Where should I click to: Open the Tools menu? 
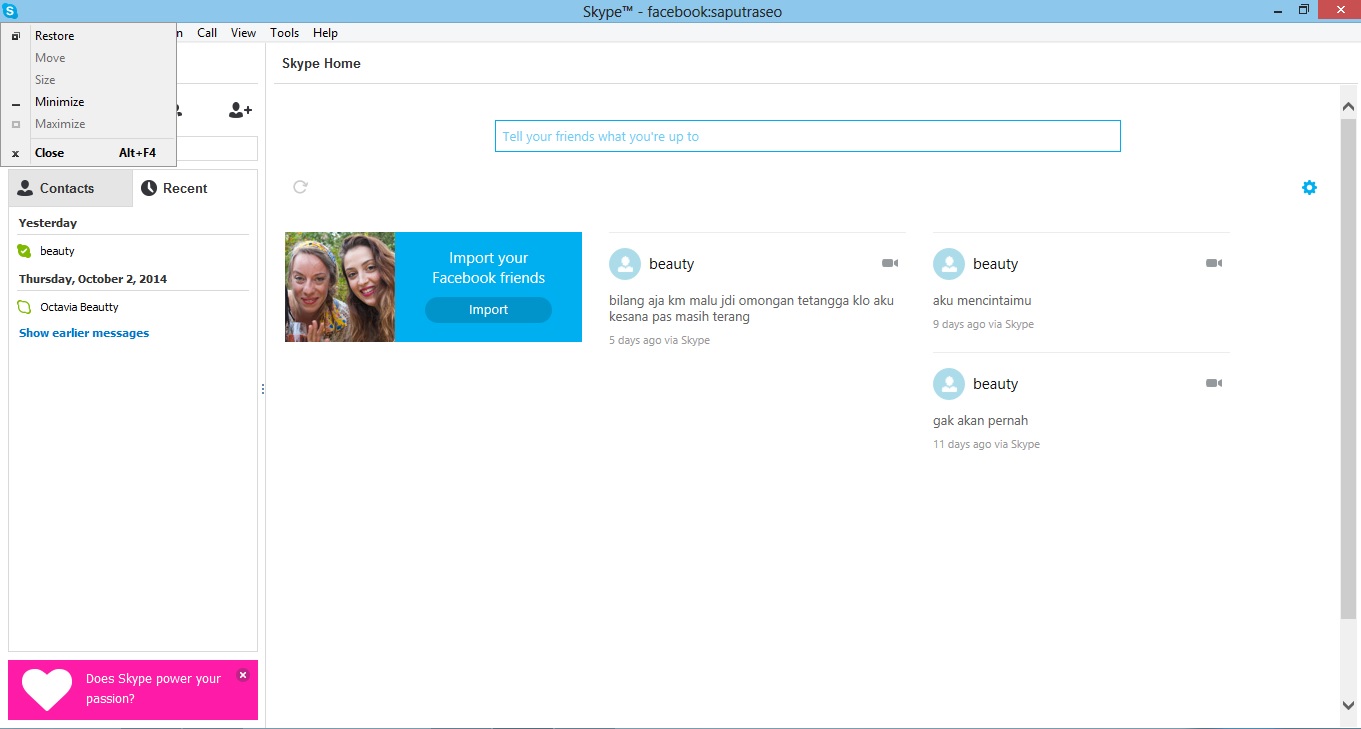point(284,33)
